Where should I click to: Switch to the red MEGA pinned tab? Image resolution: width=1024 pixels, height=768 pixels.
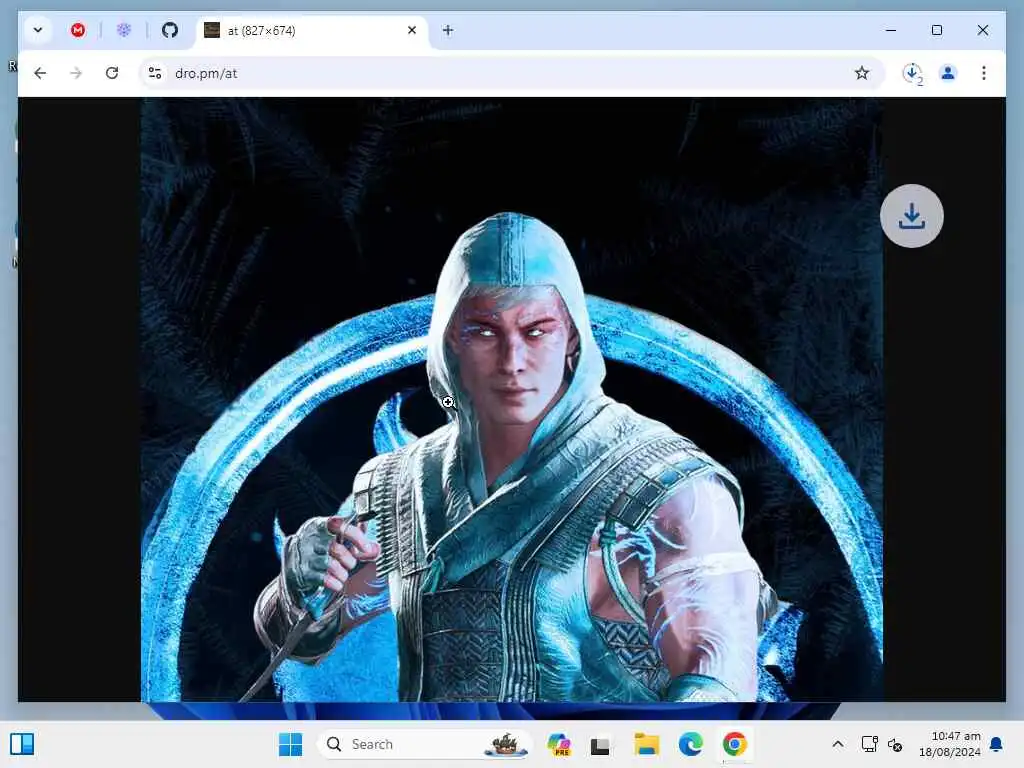(78, 30)
